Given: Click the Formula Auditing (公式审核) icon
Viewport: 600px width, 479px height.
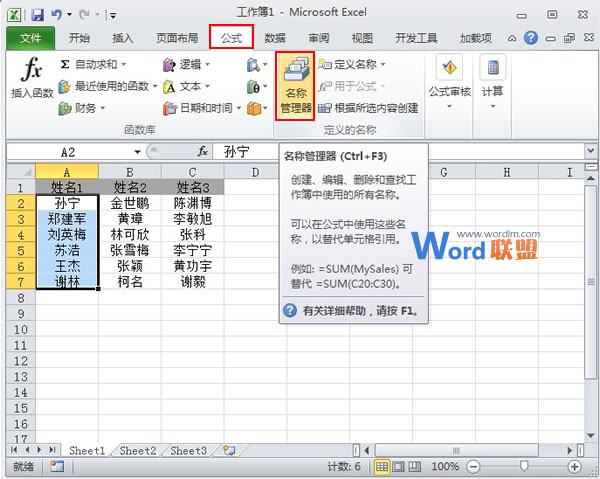Looking at the screenshot, I should [449, 78].
